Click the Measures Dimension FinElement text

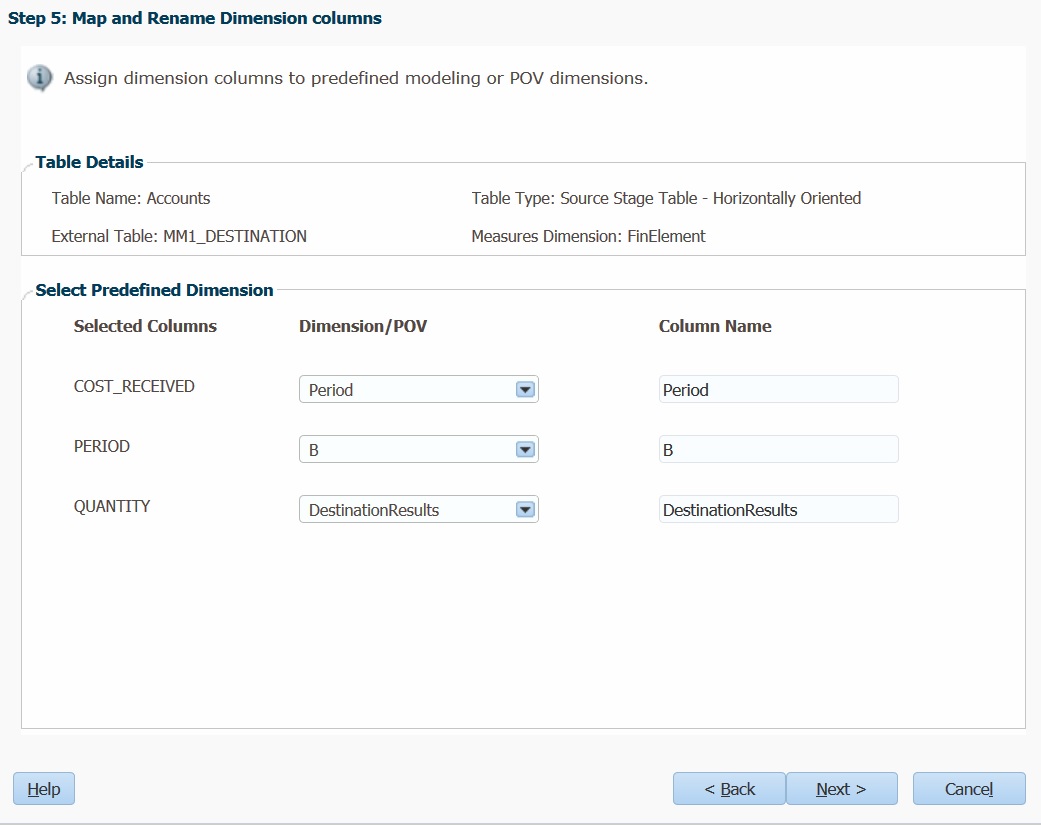click(588, 236)
